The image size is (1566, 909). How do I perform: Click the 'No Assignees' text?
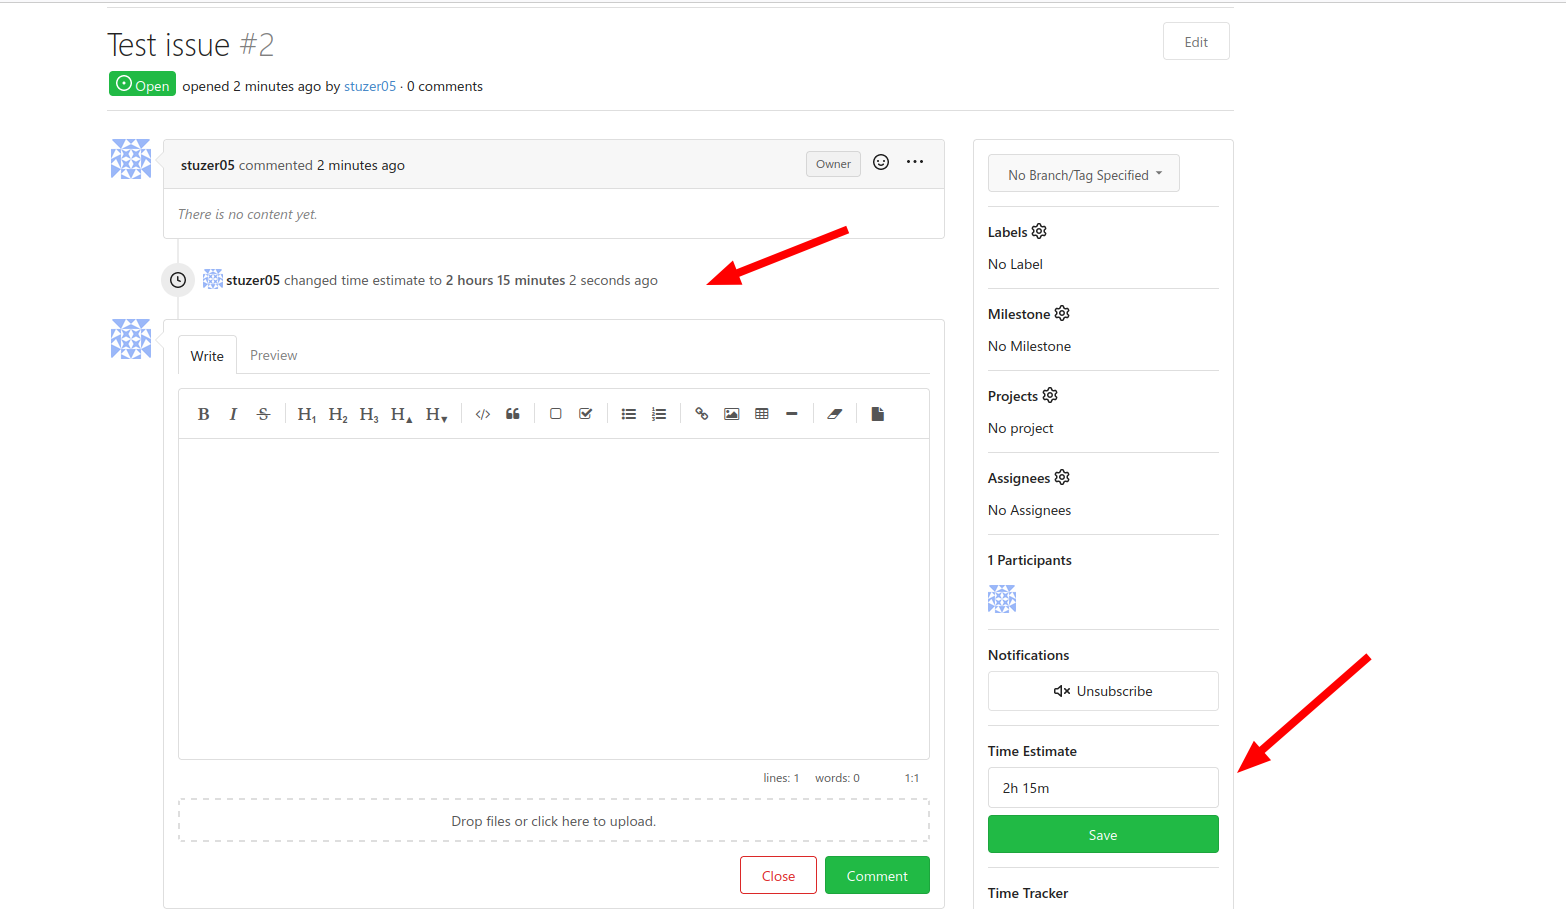(1029, 510)
